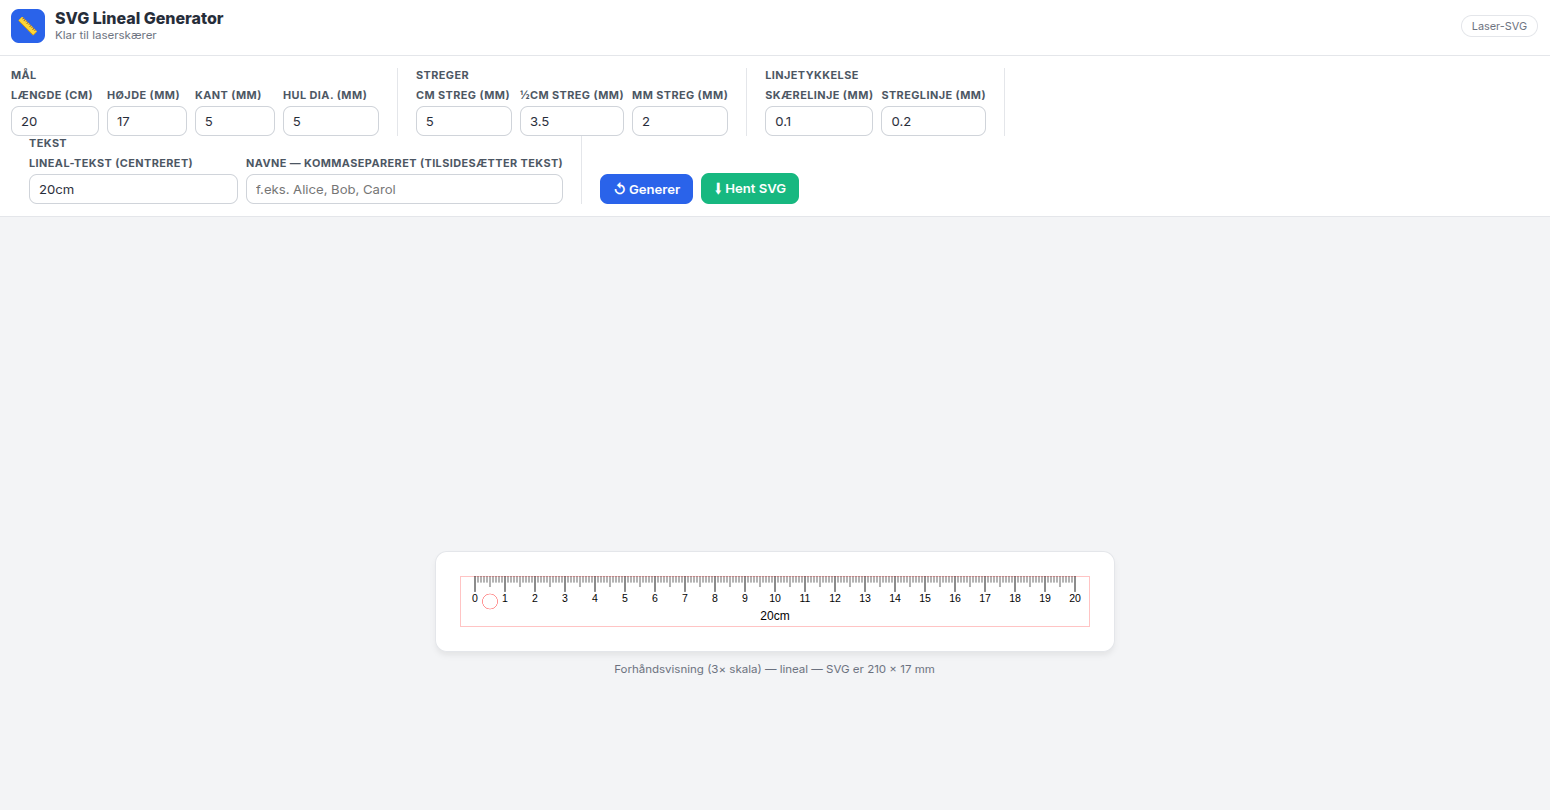Image resolution: width=1550 pixels, height=810 pixels.
Task: Click the 'LINEAL-TEKST (CENTRERET)' label
Action: tap(111, 163)
